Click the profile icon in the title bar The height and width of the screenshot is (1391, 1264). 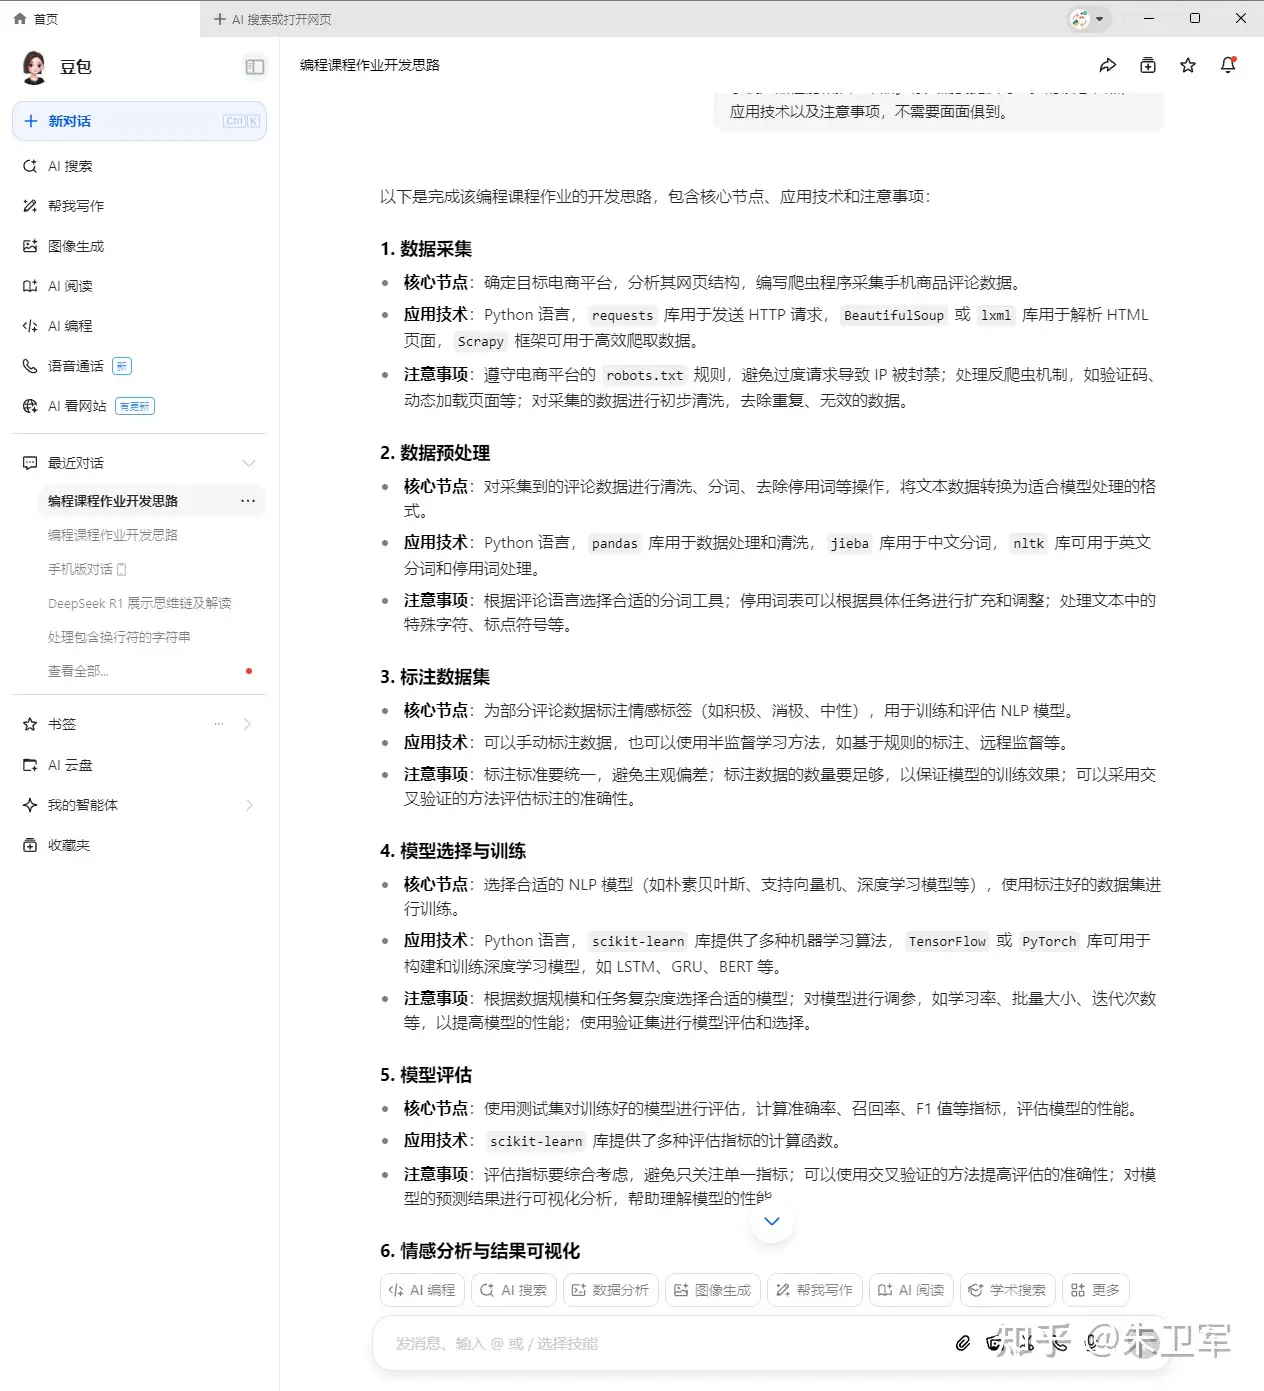click(x=1079, y=19)
